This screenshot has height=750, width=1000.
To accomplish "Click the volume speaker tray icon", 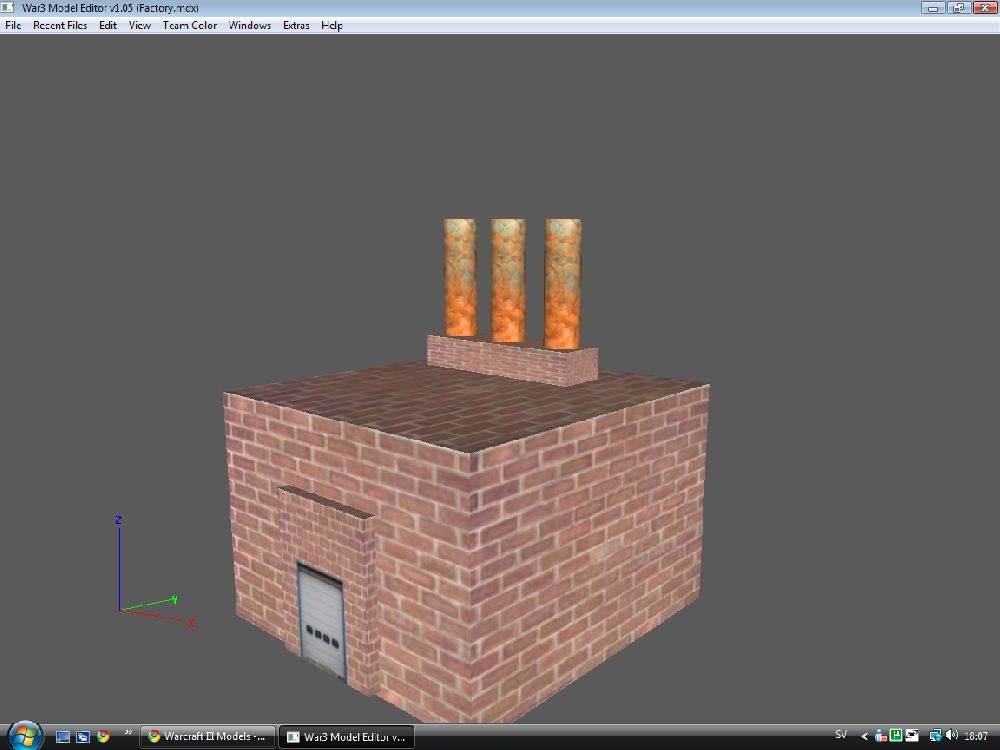I will tap(952, 735).
